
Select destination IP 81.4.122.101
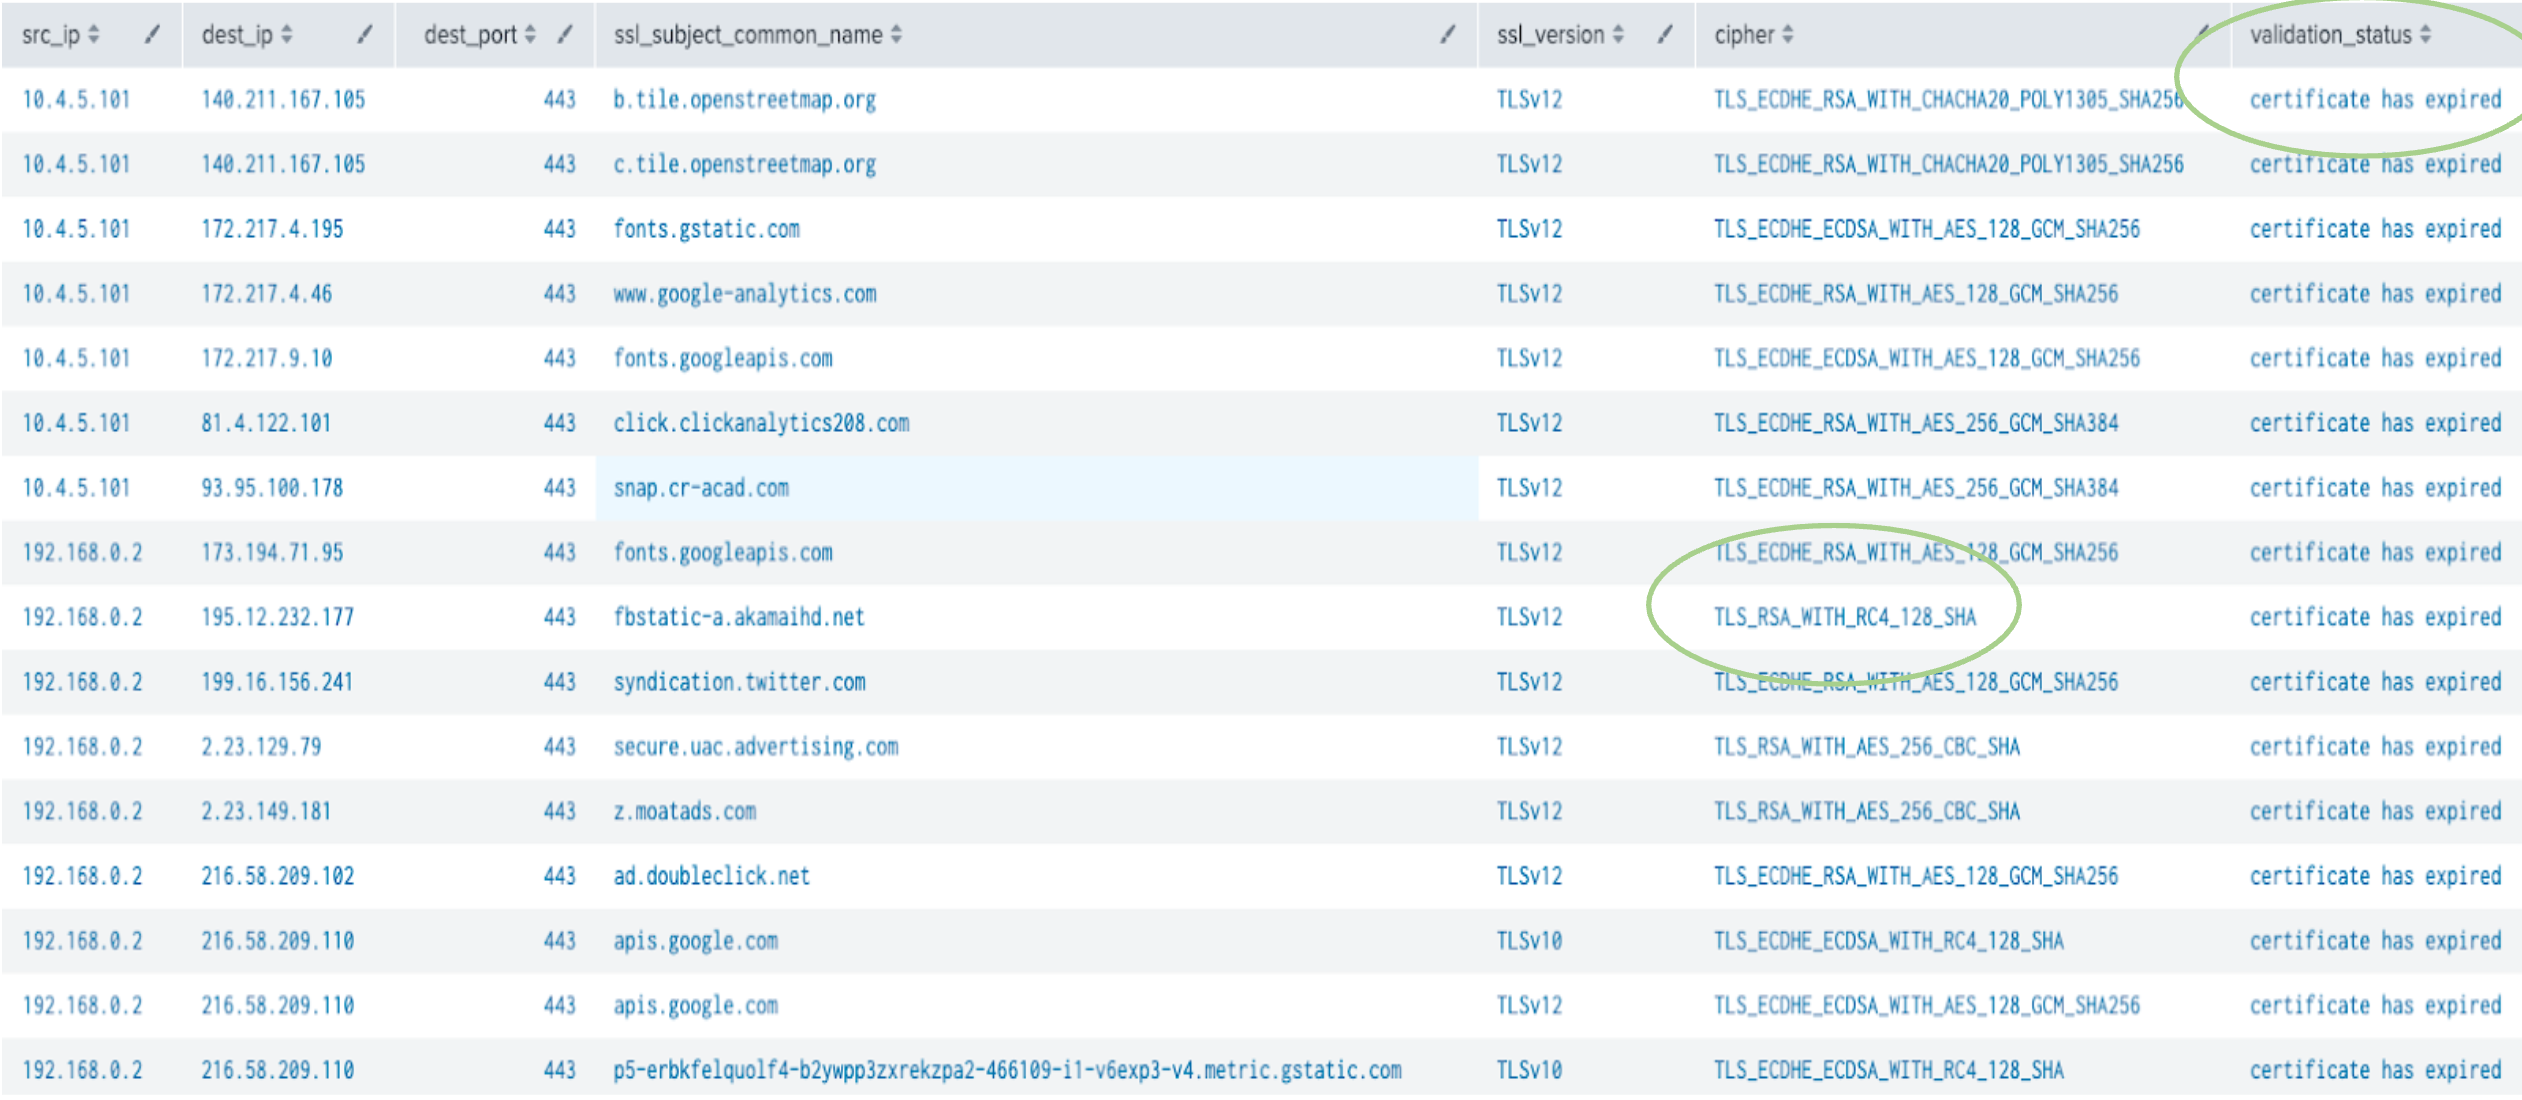pos(266,423)
